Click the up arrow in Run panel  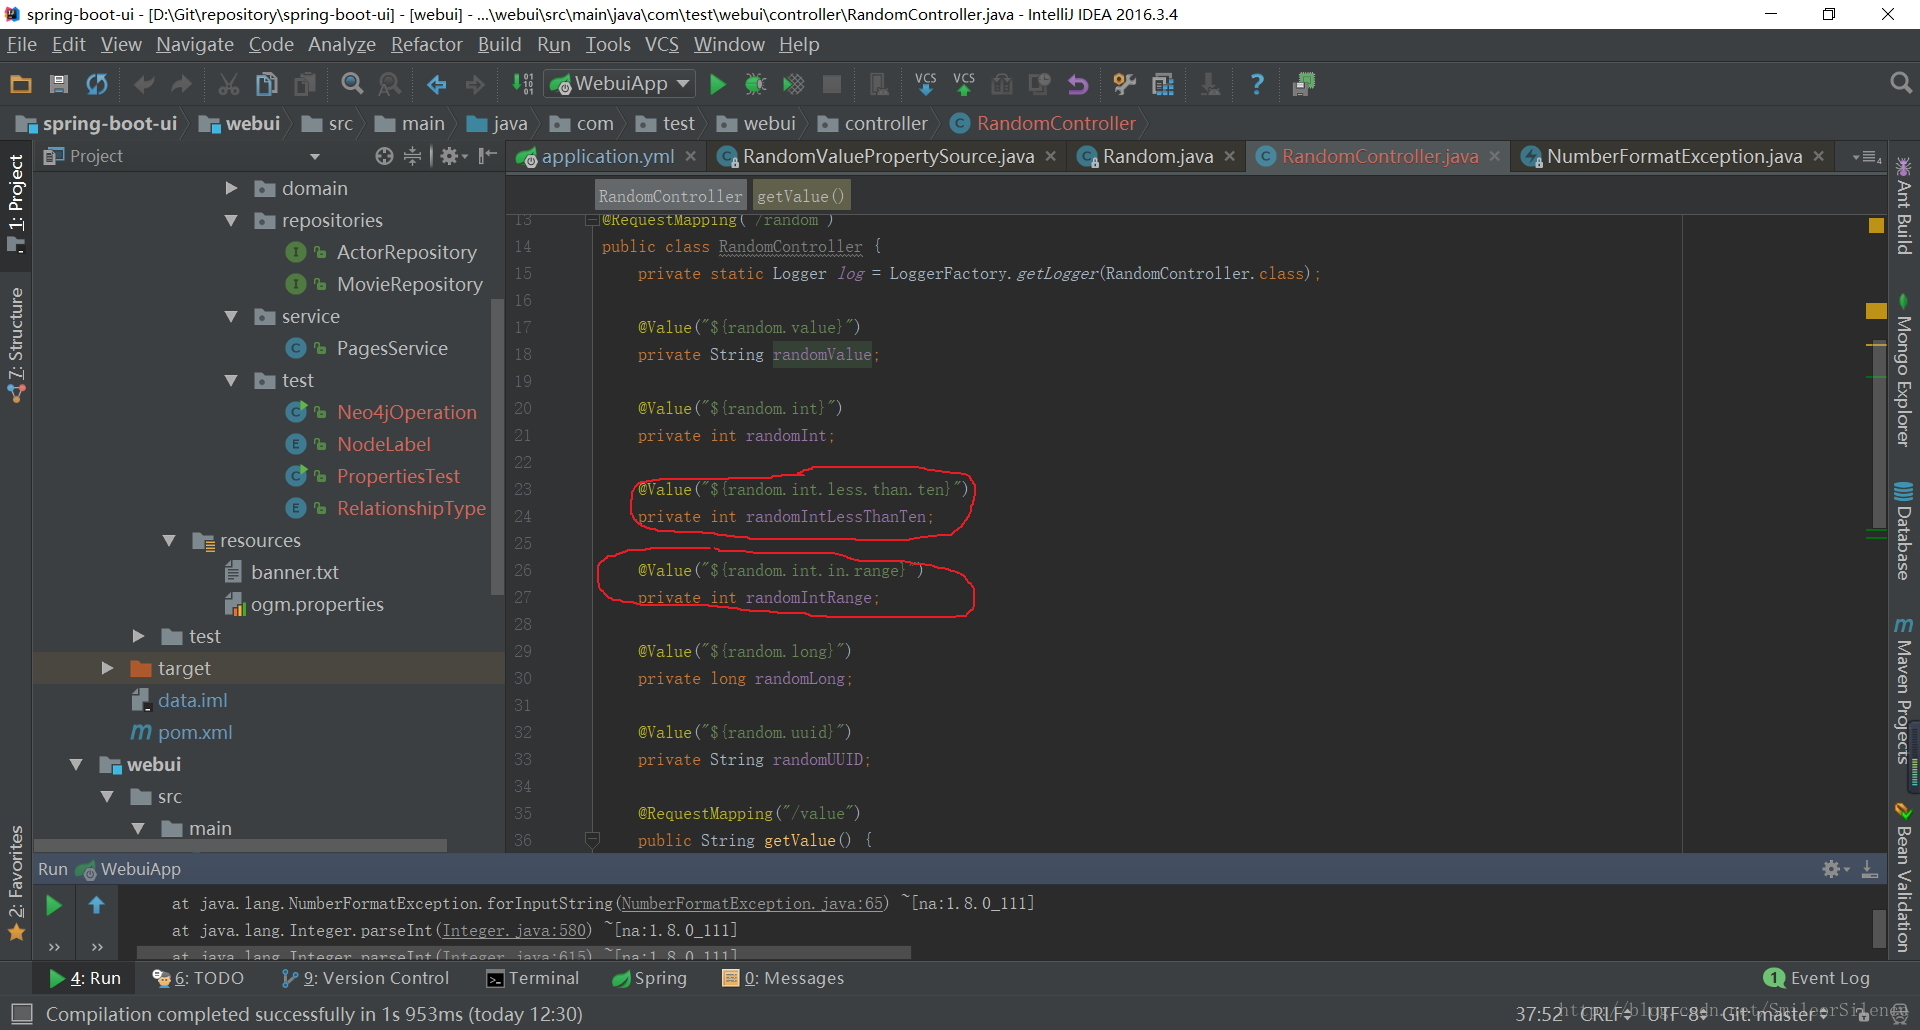tap(96, 905)
